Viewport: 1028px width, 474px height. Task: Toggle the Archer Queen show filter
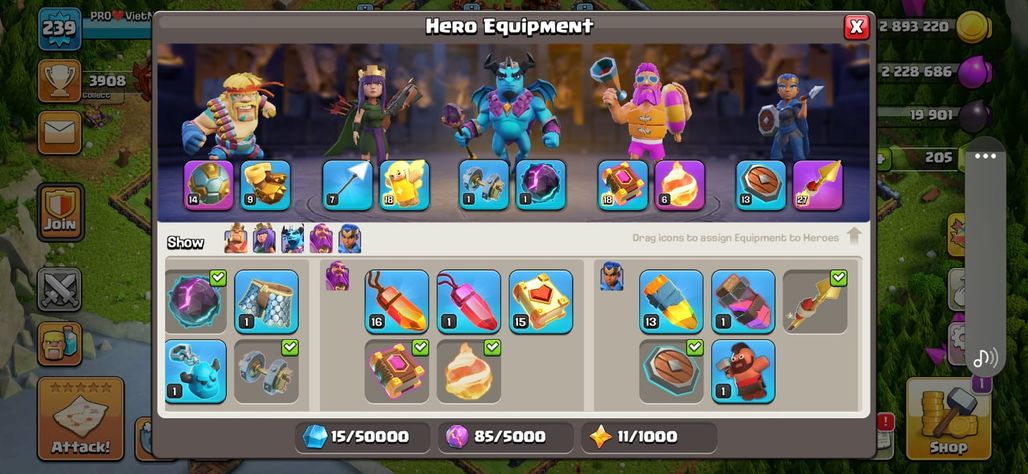point(264,239)
